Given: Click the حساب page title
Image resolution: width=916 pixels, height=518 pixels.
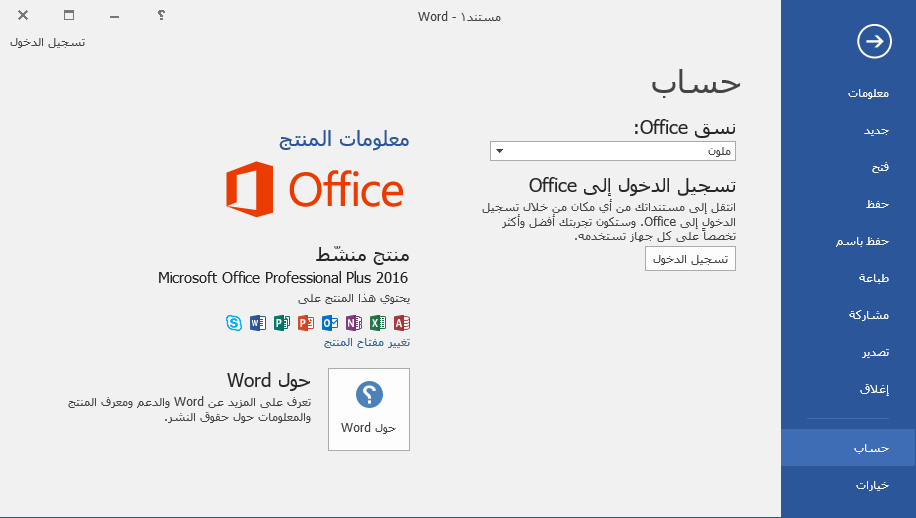Looking at the screenshot, I should (x=696, y=81).
